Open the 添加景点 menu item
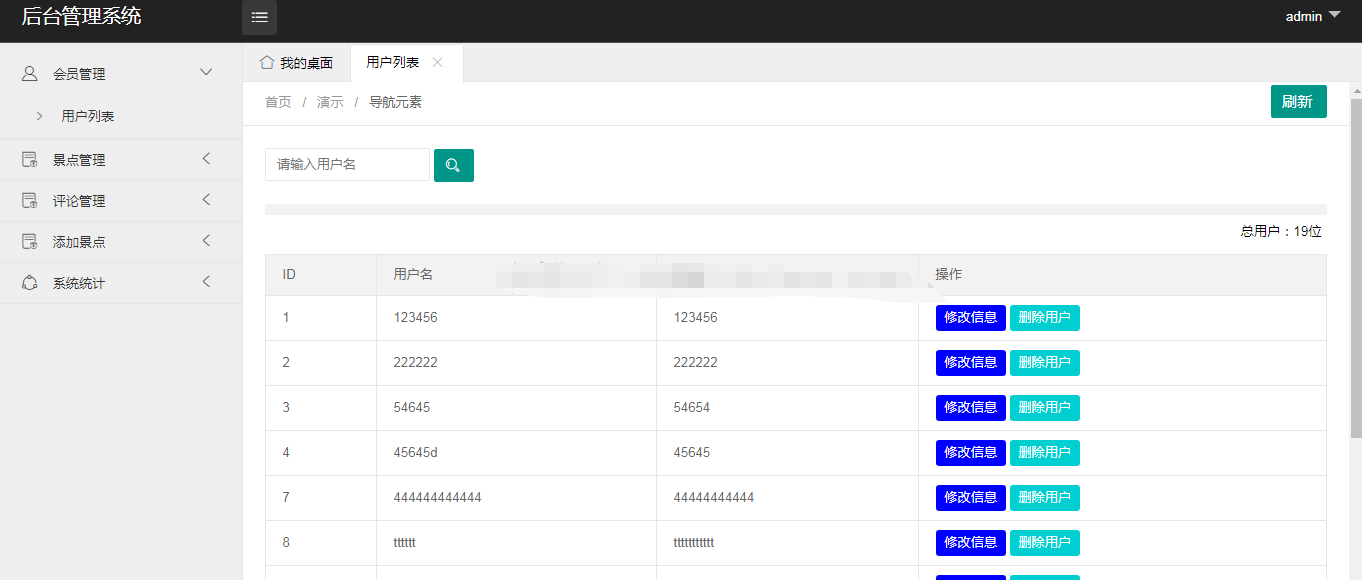This screenshot has height=580, width=1362. [121, 241]
